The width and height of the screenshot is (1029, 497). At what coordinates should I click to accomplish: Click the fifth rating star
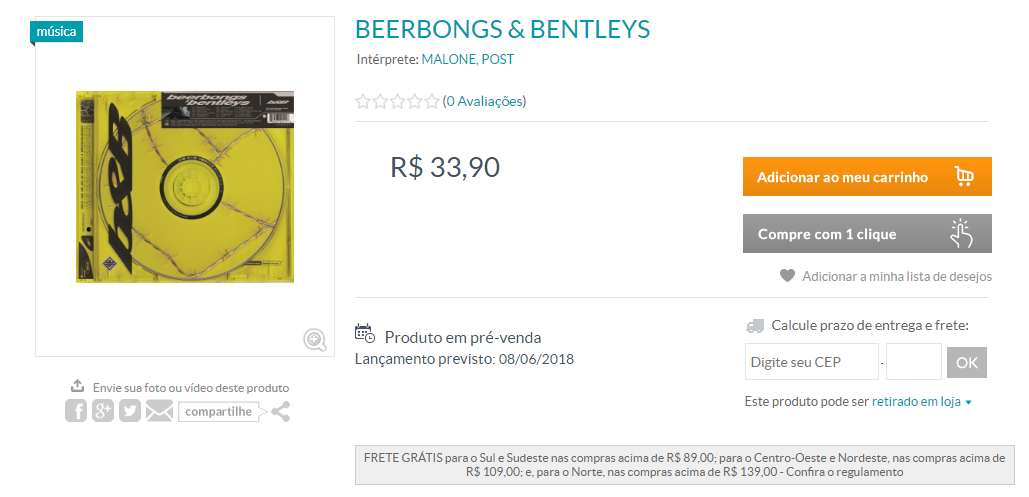coord(431,101)
